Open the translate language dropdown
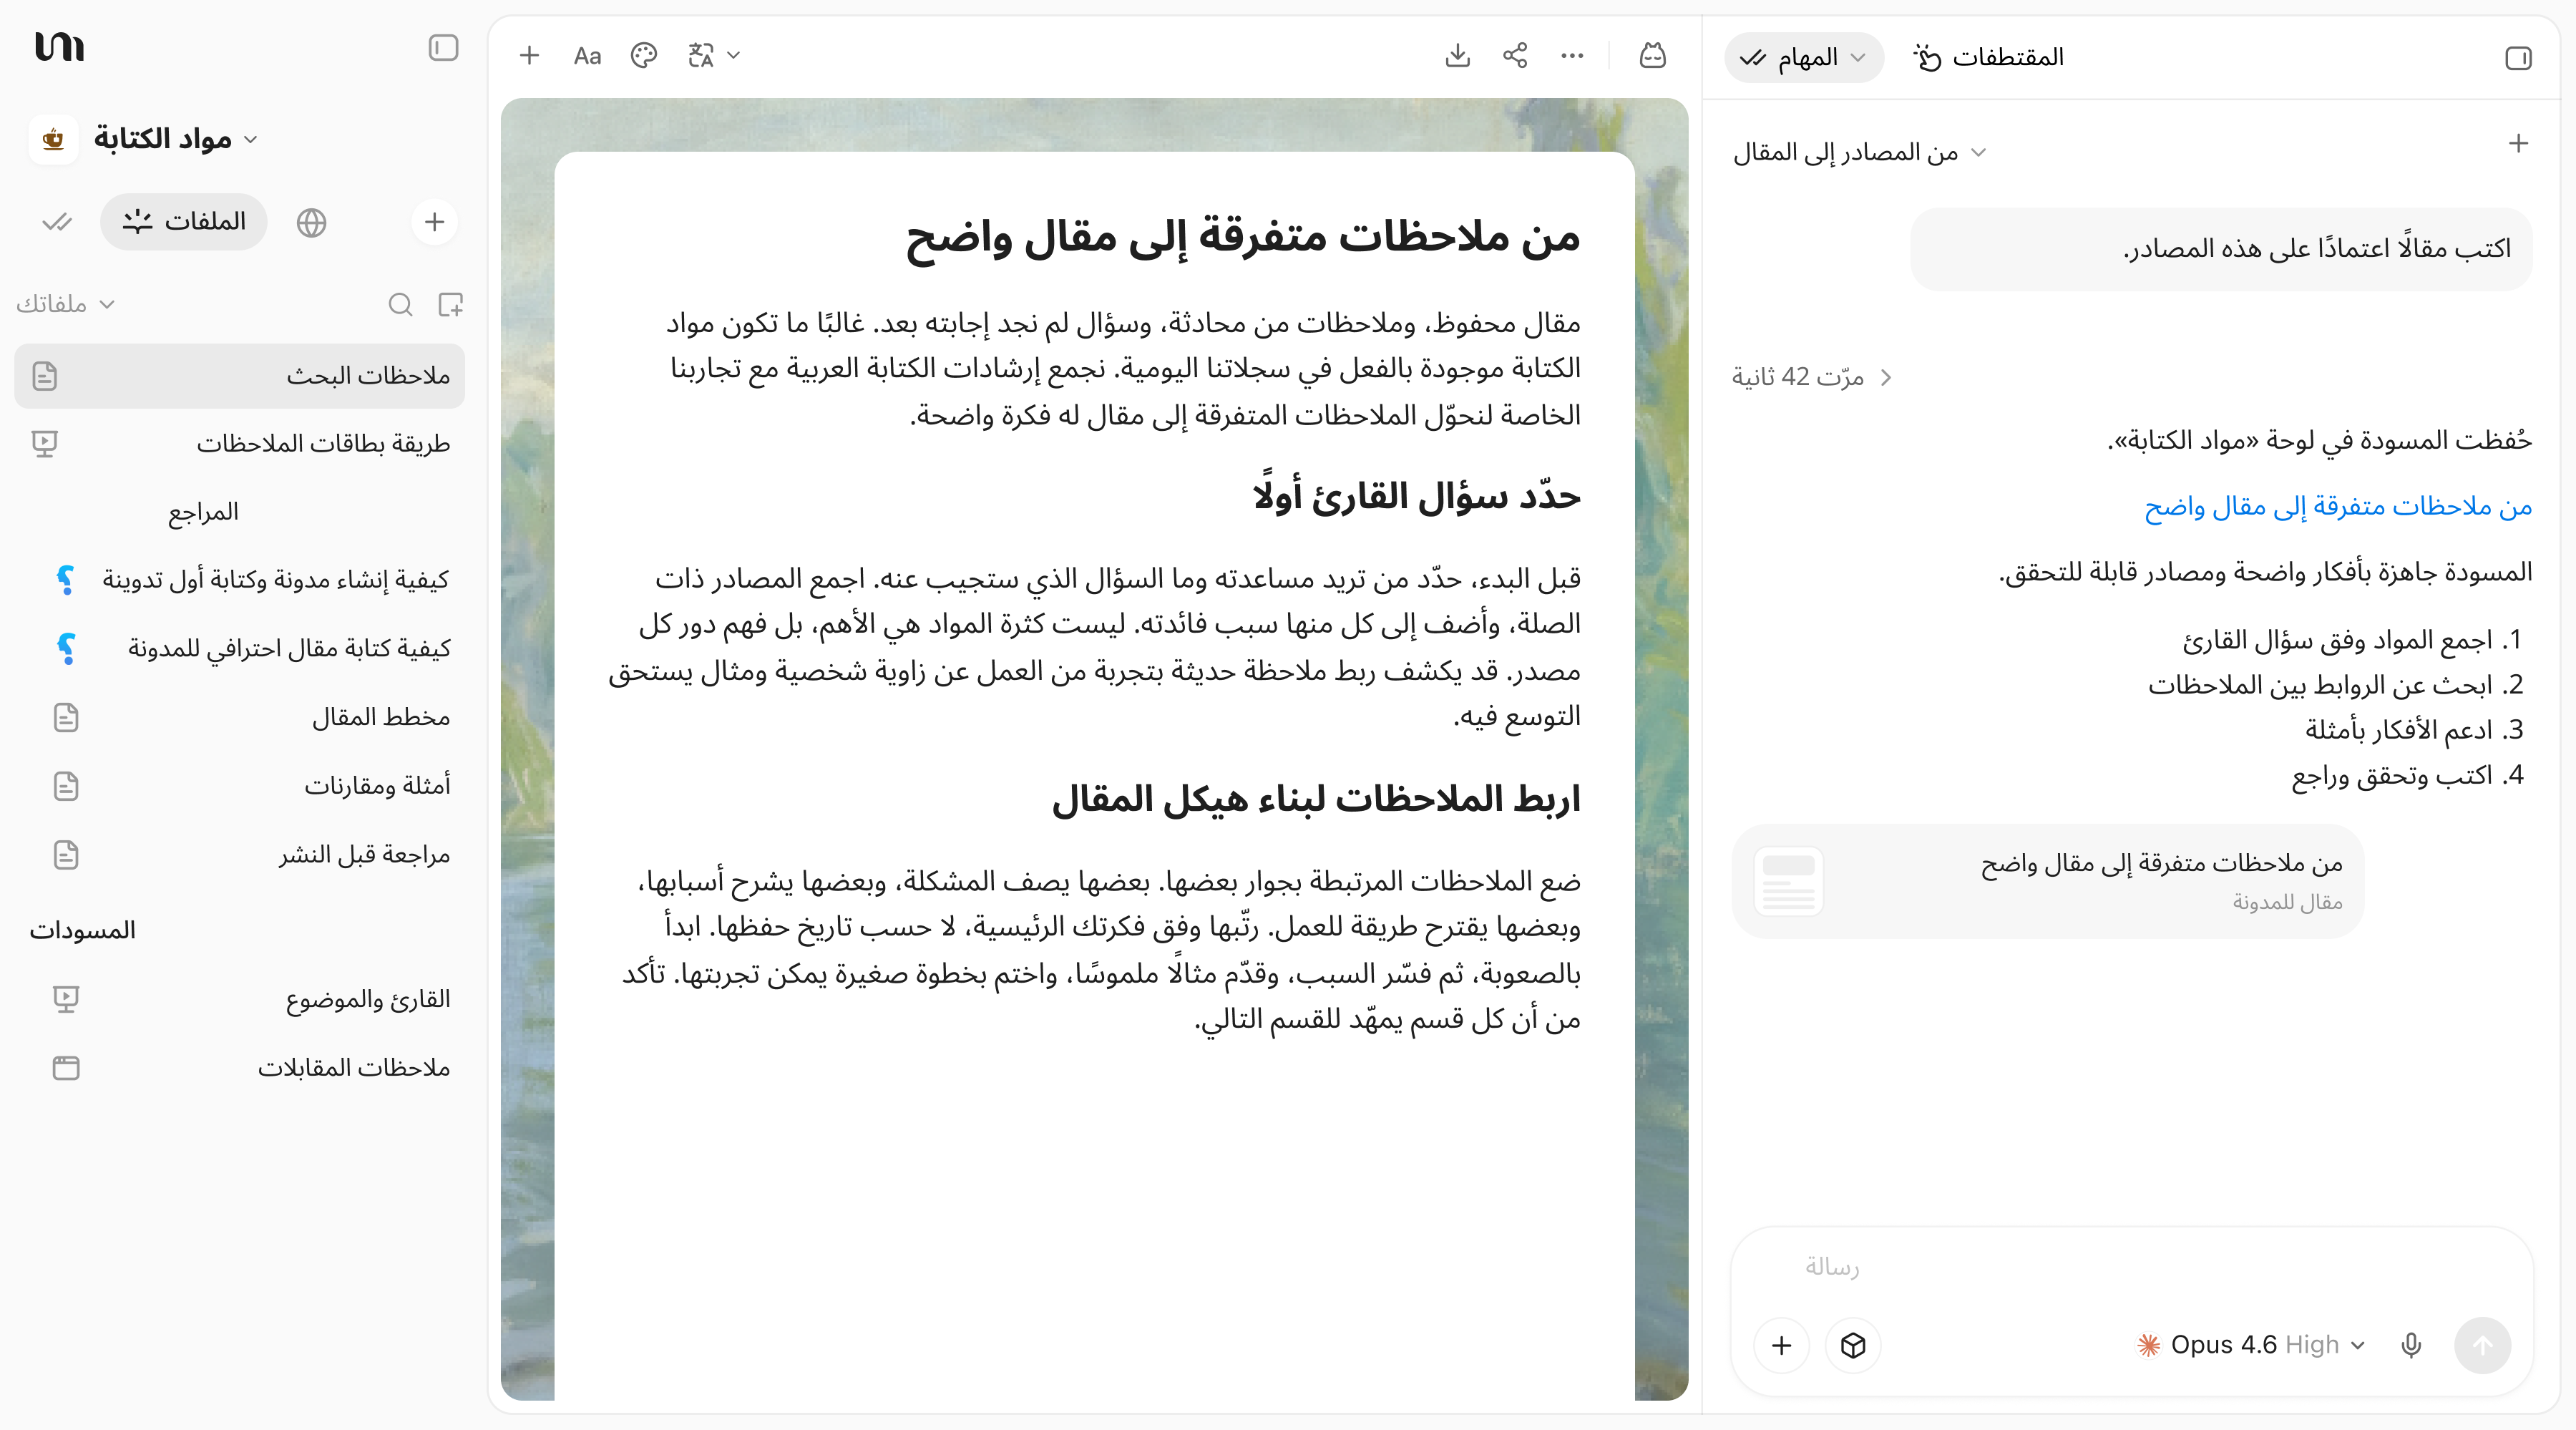The width and height of the screenshot is (2576, 1430). (714, 56)
